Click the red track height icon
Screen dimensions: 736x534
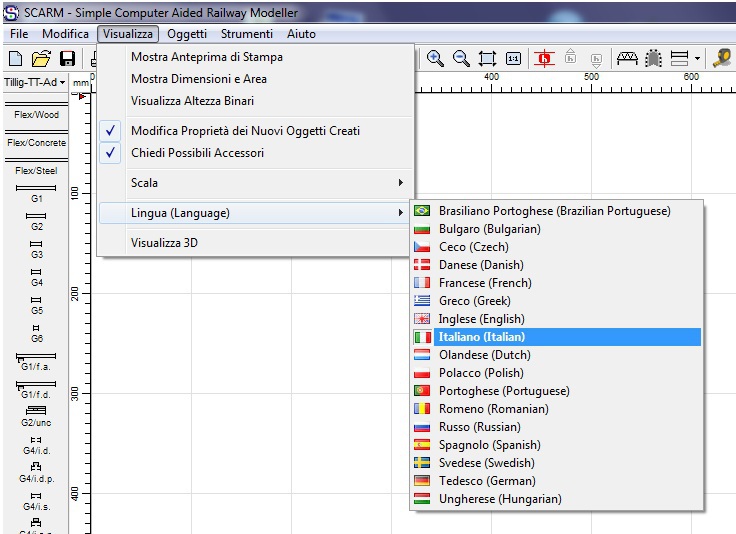[544, 59]
